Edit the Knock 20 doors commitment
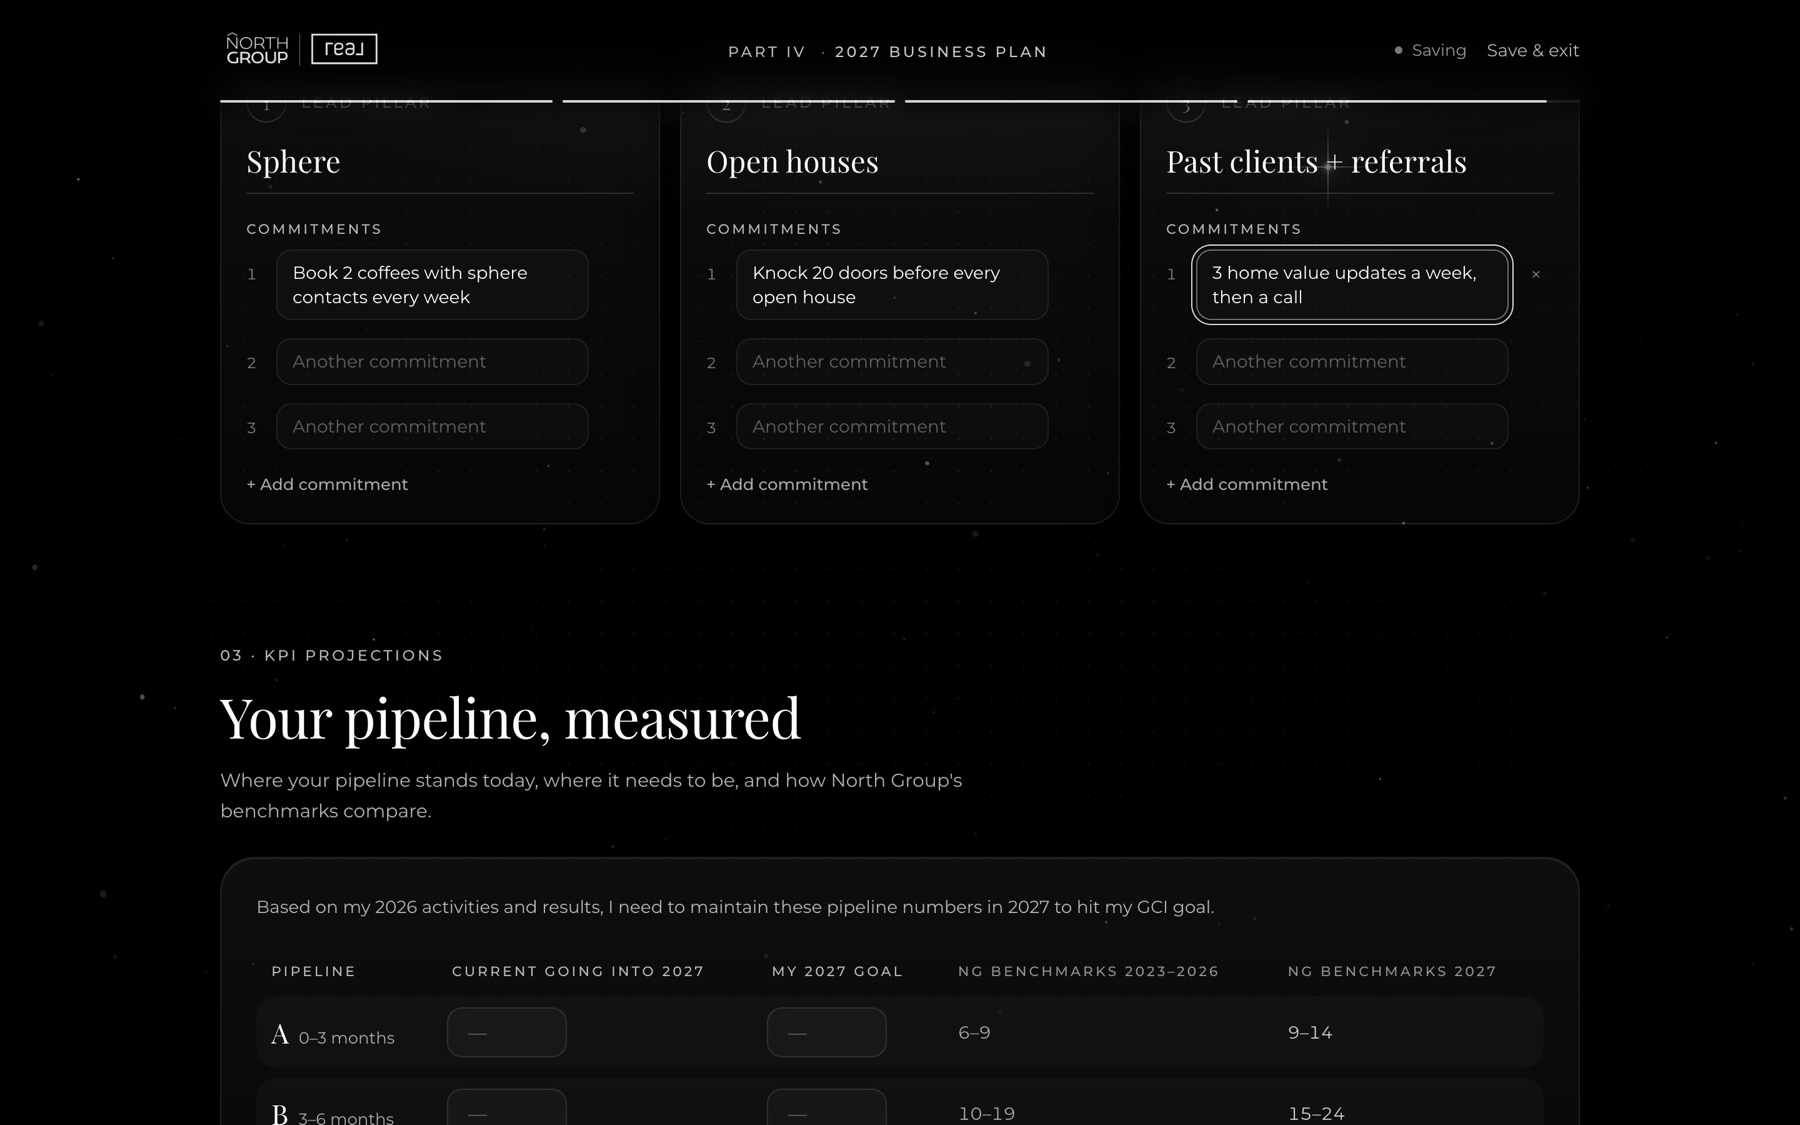Screen dimensions: 1800x1125 pos(892,285)
